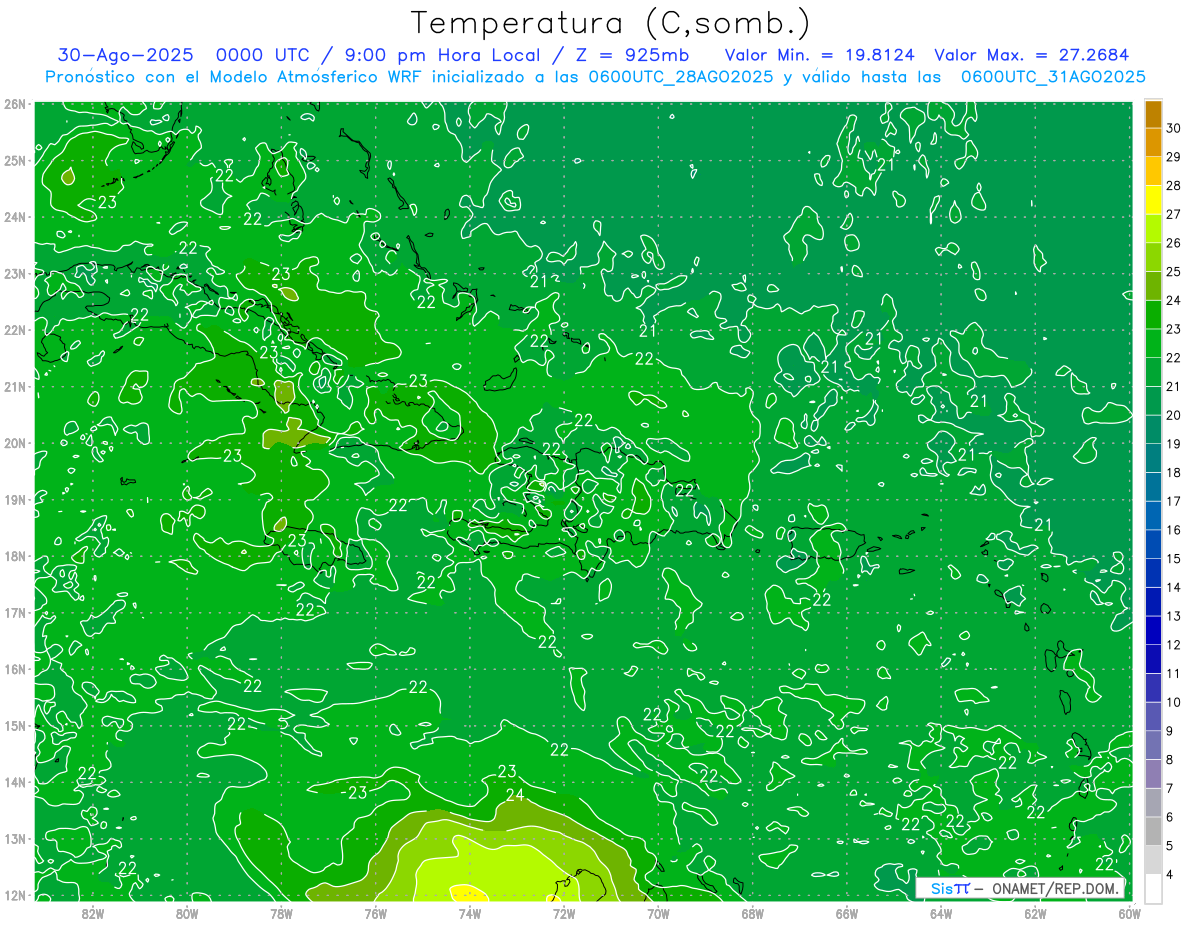Click the latitude axis label '26N'
The width and height of the screenshot is (1200, 927).
pyautogui.click(x=15, y=104)
